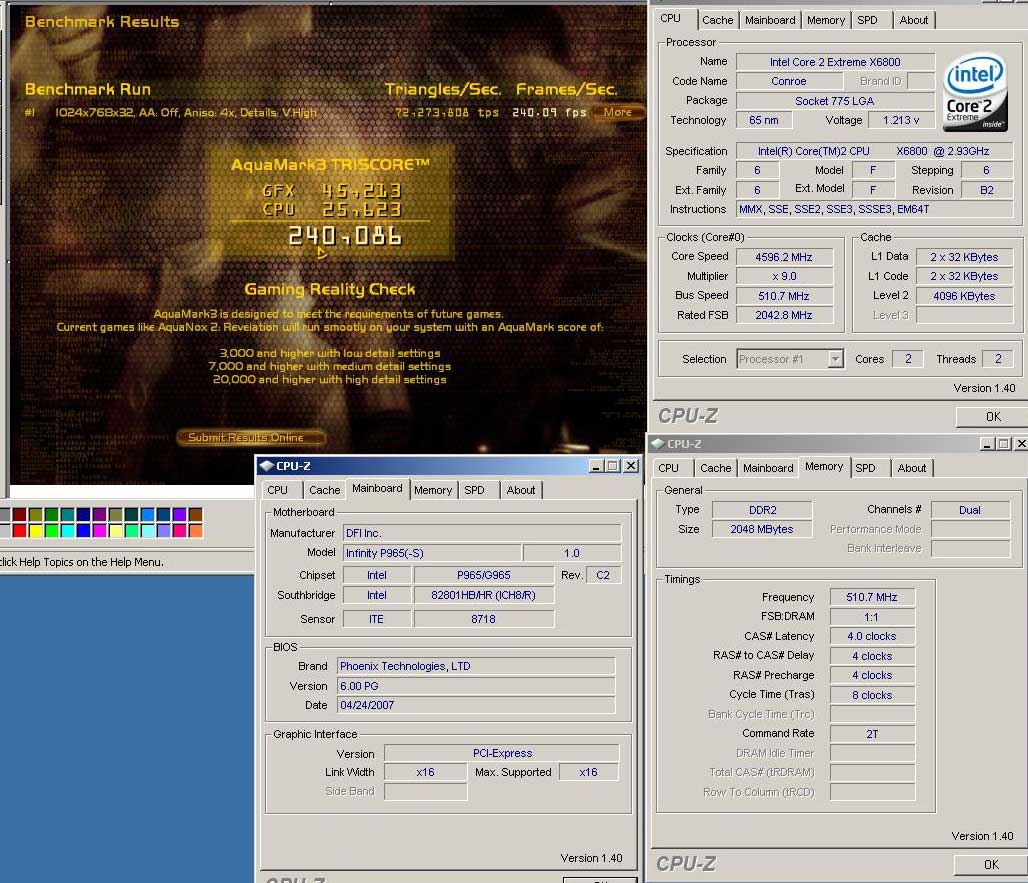
Task: Click OK in the Memory tab CPU-Z window
Action: [x=991, y=865]
